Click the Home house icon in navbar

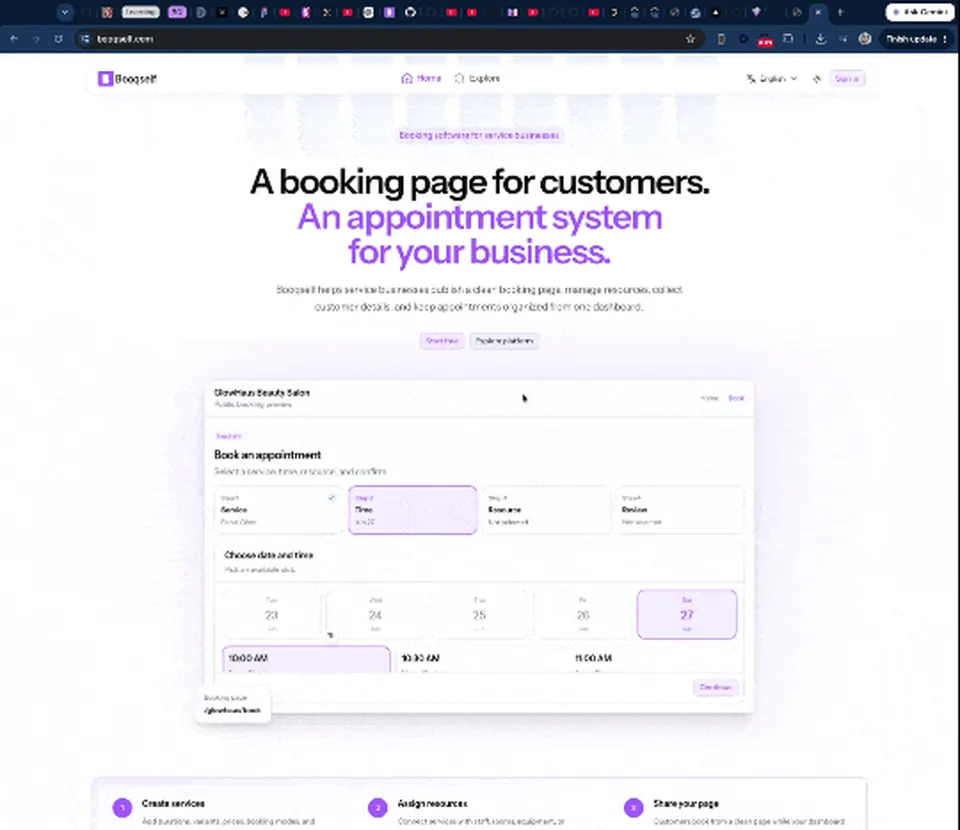(x=407, y=78)
